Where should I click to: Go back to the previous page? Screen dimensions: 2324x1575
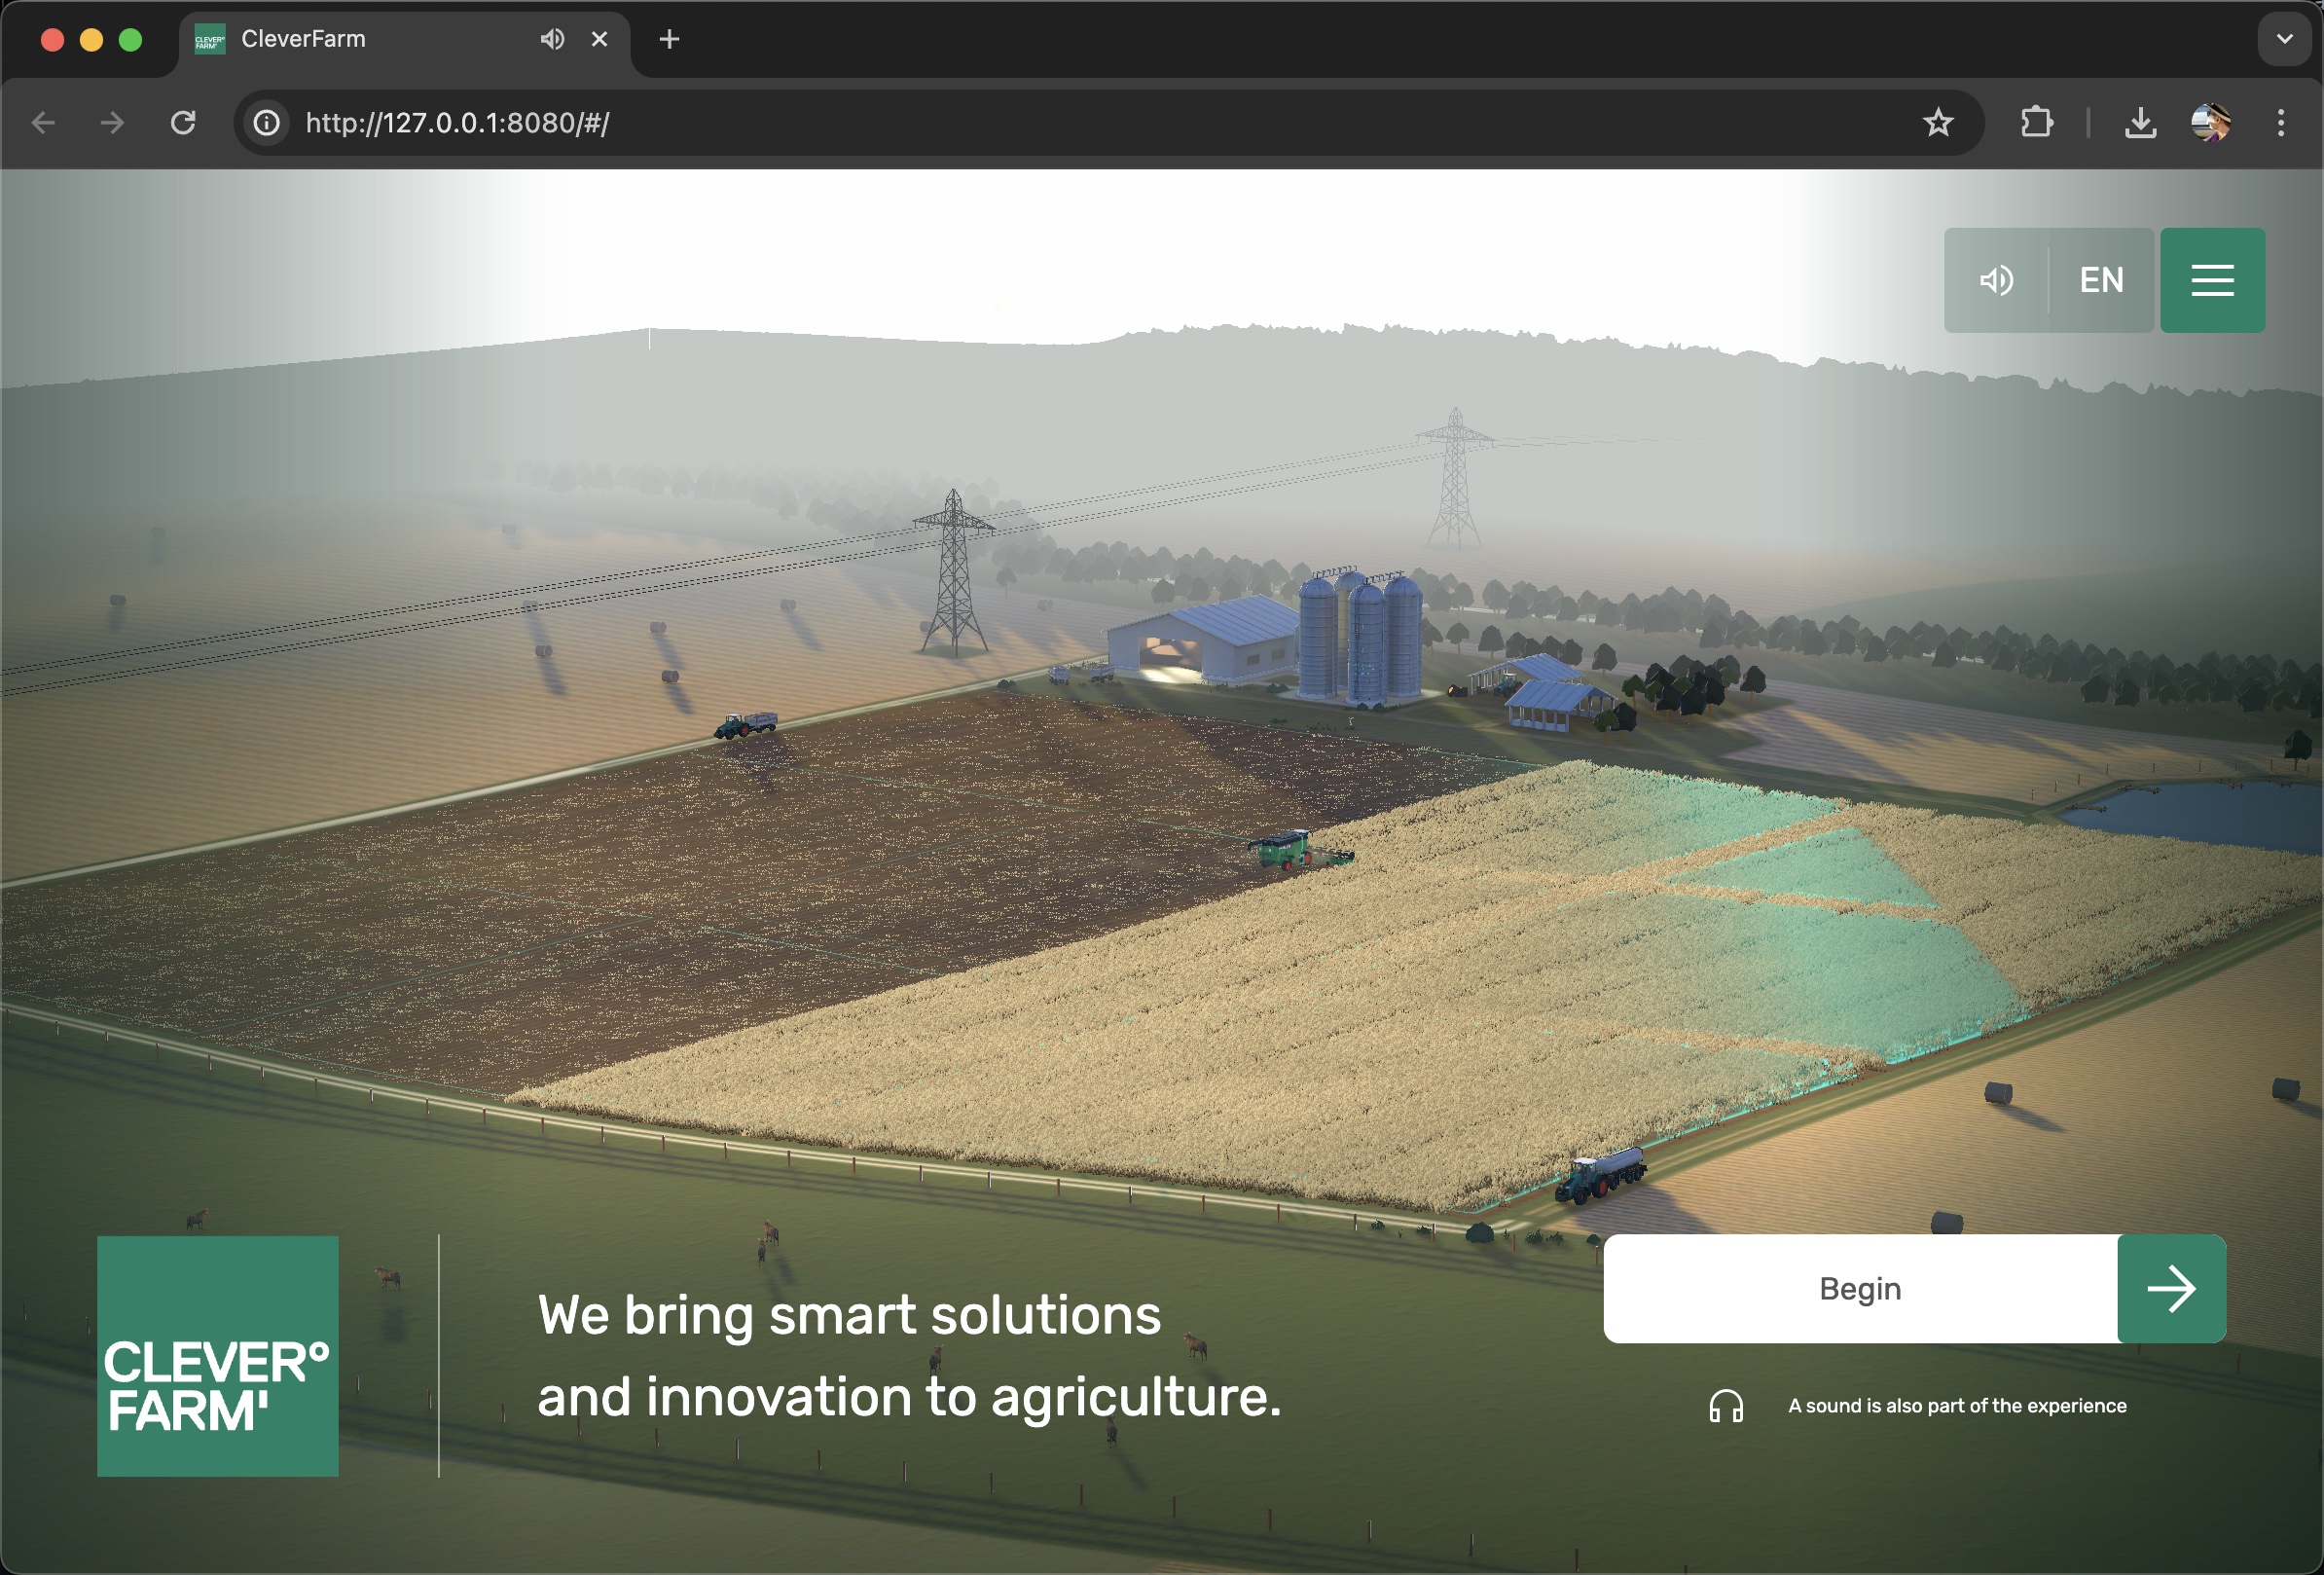pos(43,123)
